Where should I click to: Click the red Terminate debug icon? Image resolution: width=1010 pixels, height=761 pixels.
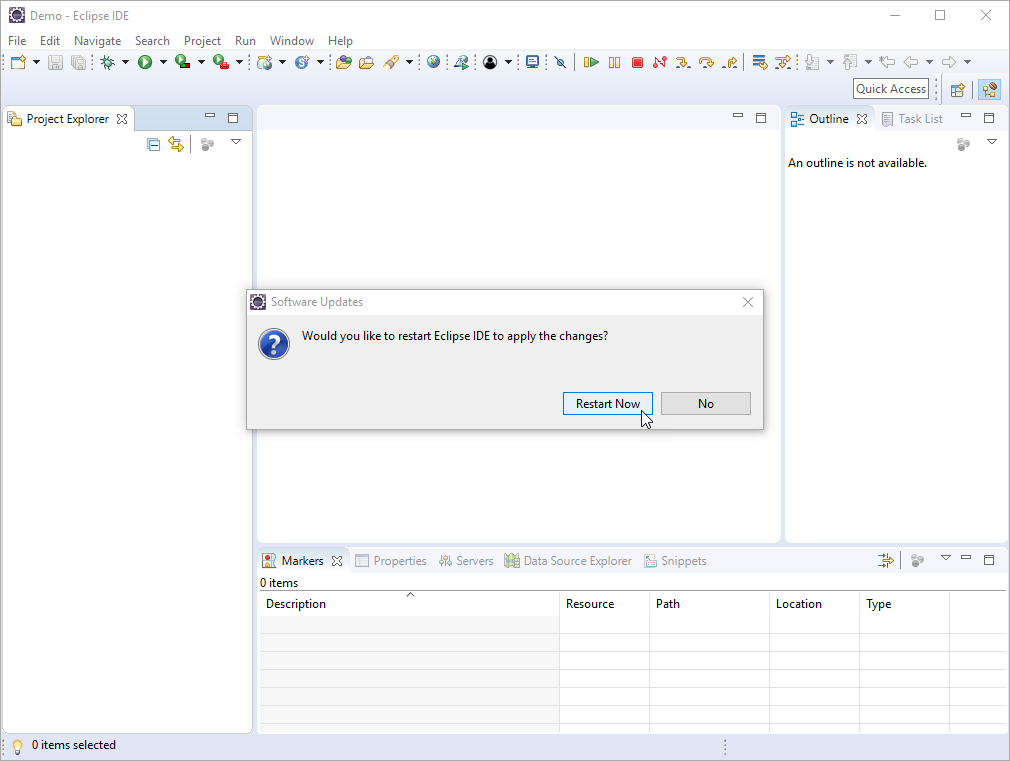[x=637, y=62]
